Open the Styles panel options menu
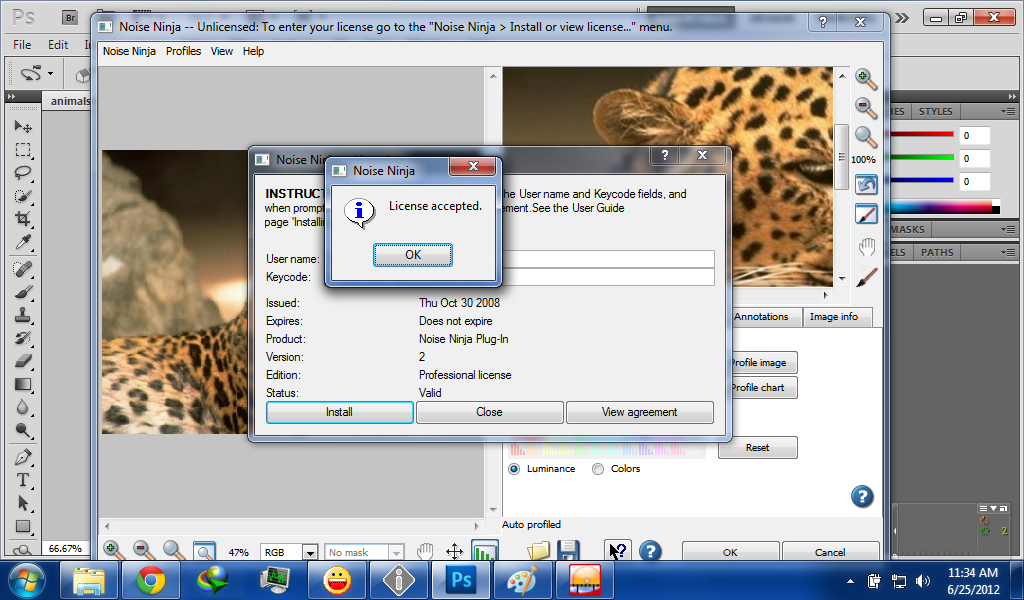Screen dimensions: 1024x600 [x=1008, y=111]
